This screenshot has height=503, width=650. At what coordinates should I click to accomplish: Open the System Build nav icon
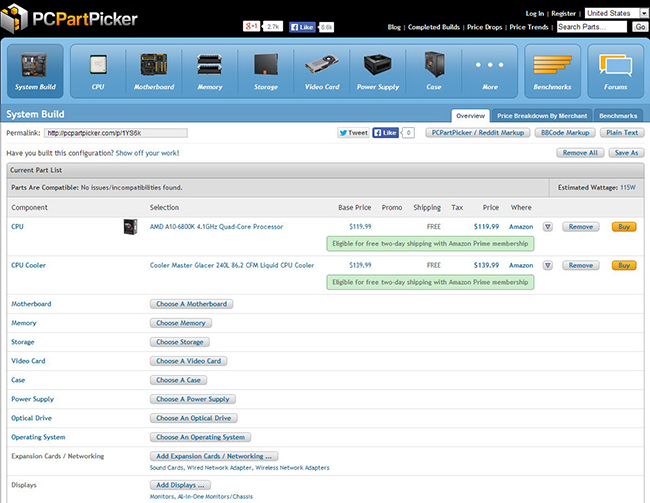pyautogui.click(x=35, y=71)
